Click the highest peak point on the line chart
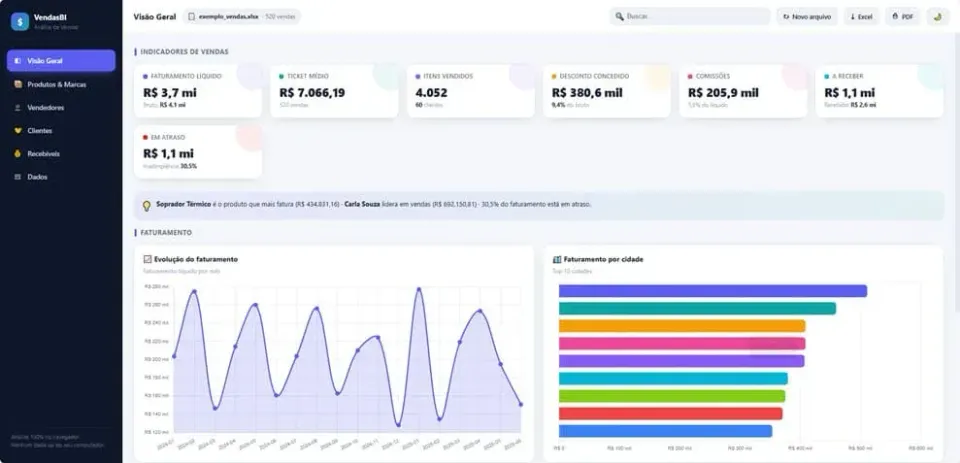960x463 pixels. point(419,289)
